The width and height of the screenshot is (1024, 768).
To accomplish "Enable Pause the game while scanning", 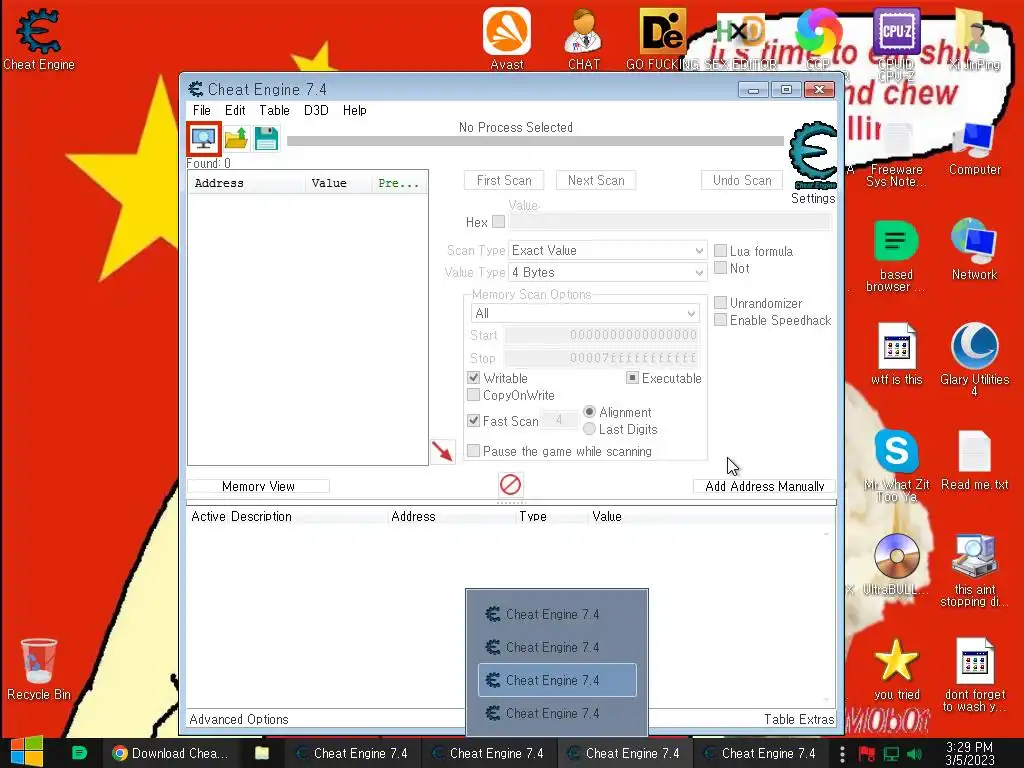I will [473, 451].
